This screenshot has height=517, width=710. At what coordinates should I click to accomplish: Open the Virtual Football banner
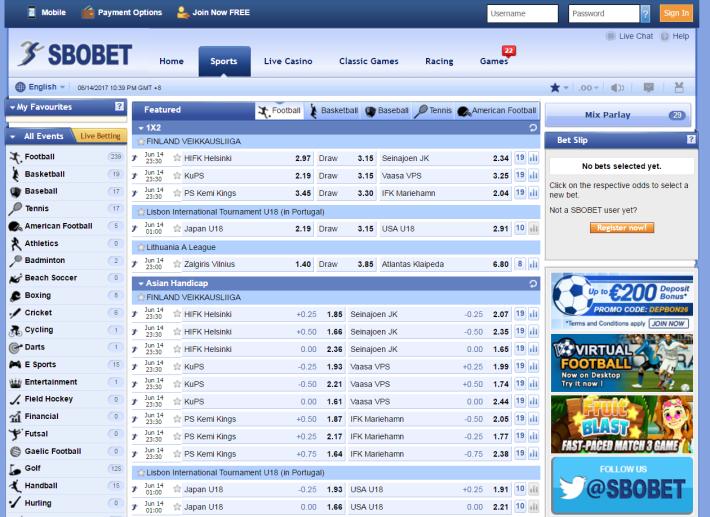click(x=622, y=363)
